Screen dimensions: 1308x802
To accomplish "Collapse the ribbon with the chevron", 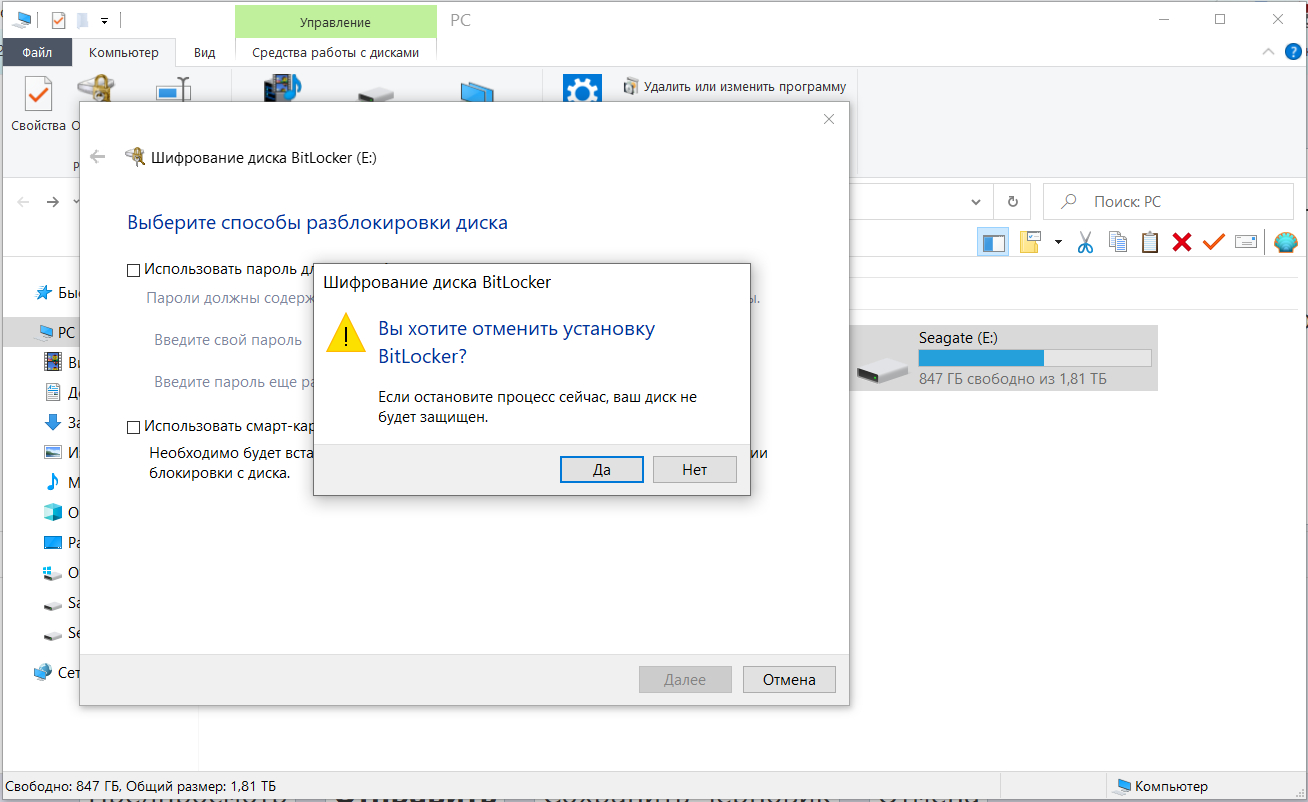I will 1269,52.
